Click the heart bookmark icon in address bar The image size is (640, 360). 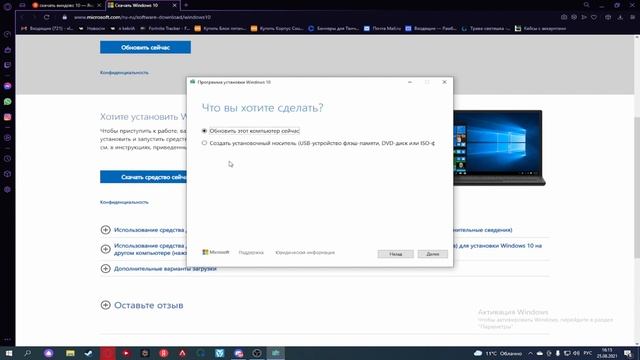pyautogui.click(x=594, y=17)
